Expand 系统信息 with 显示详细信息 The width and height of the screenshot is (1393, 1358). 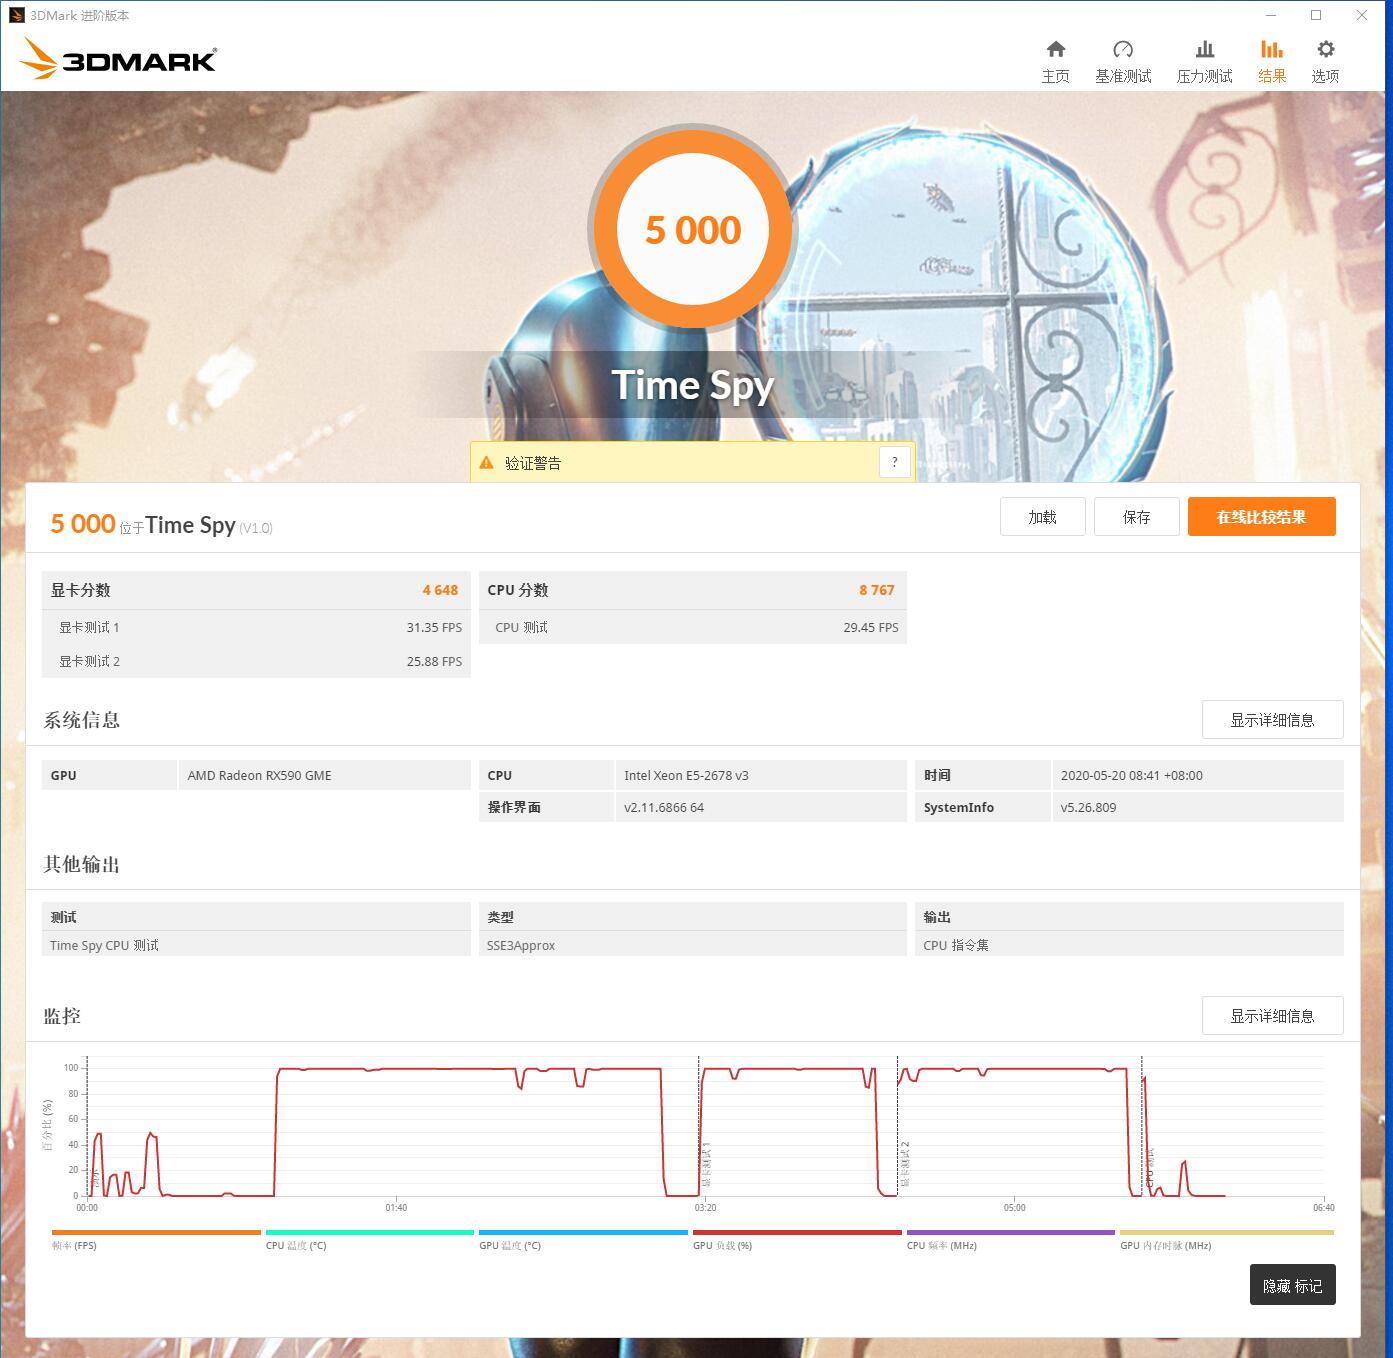coord(1272,719)
